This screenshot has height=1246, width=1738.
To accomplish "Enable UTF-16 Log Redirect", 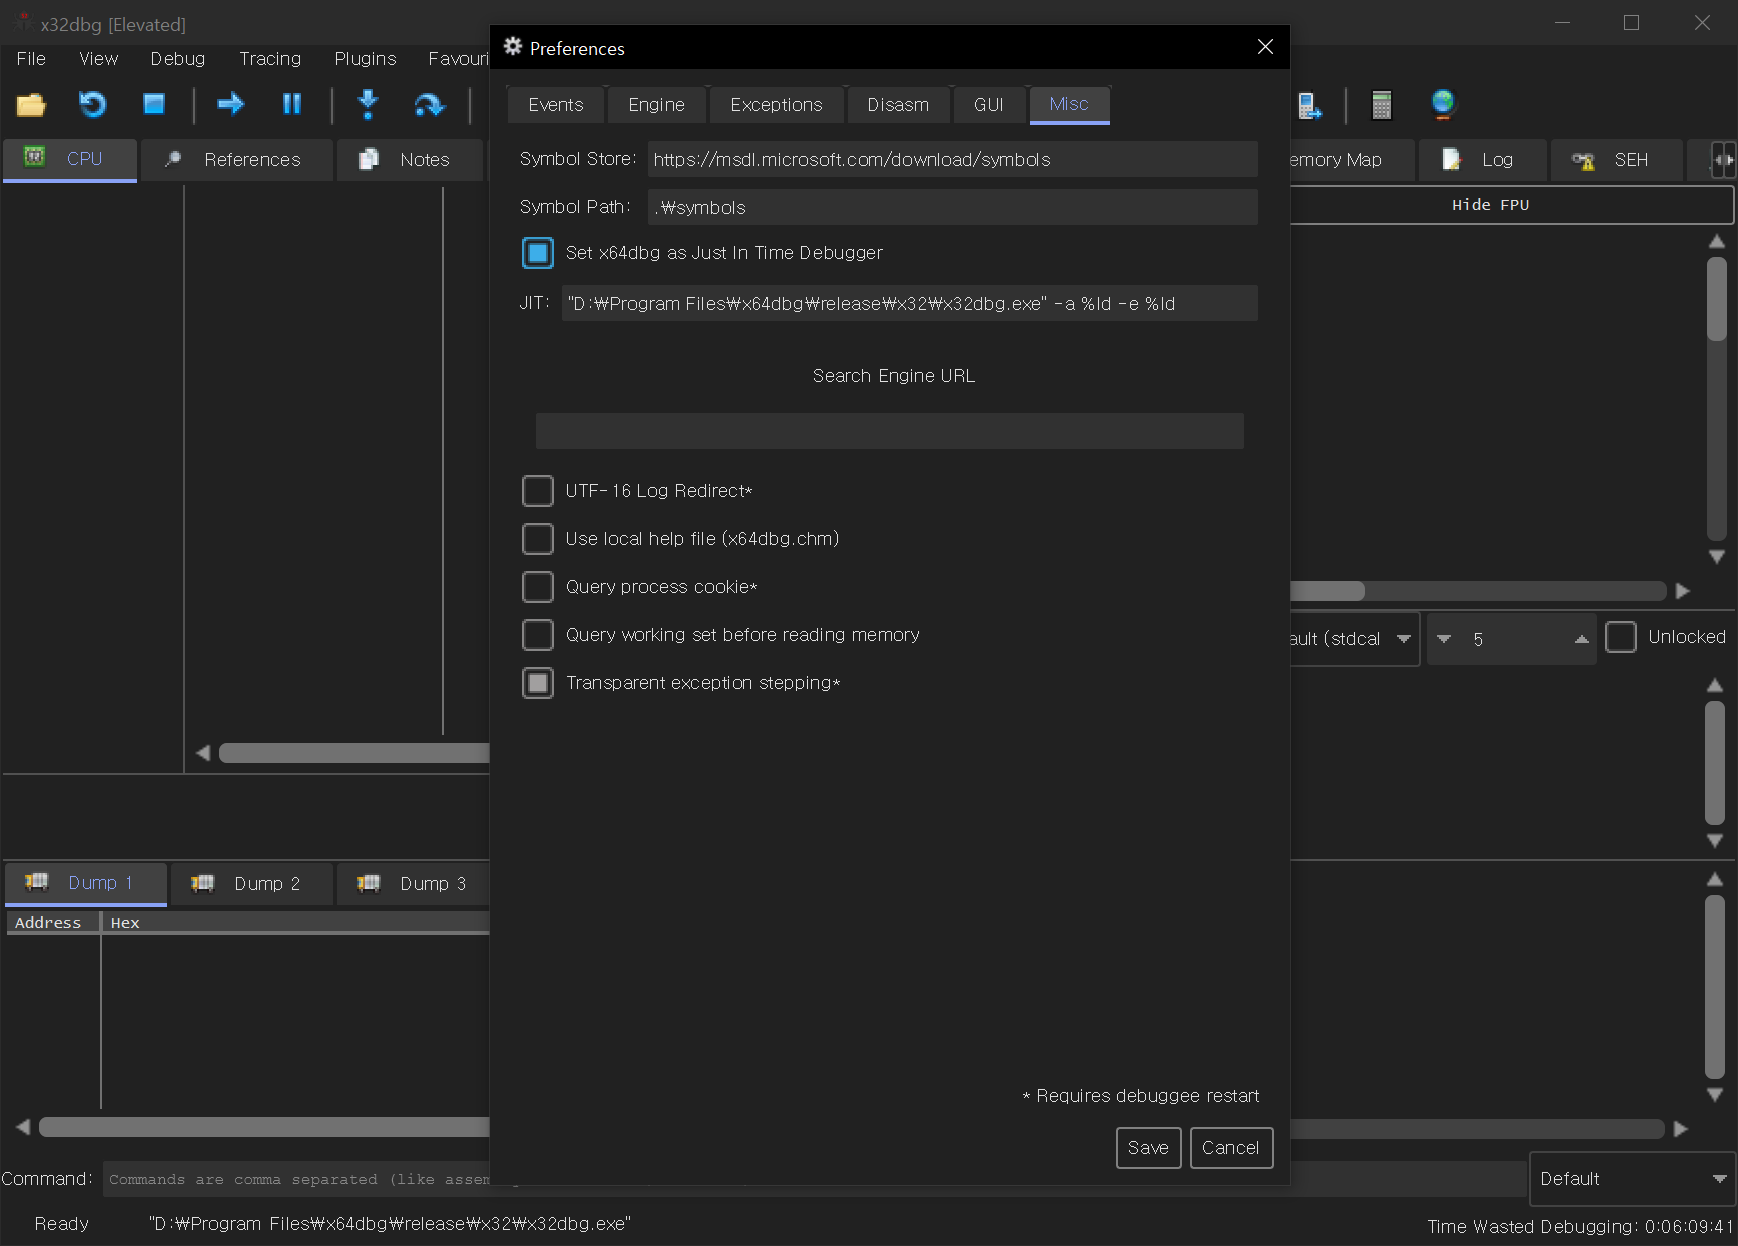I will pyautogui.click(x=538, y=491).
